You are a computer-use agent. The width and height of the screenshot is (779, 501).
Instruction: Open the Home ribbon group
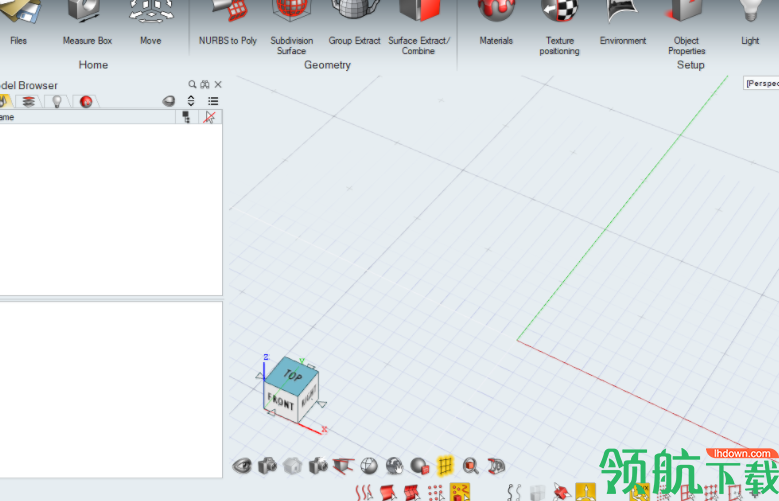(x=93, y=65)
